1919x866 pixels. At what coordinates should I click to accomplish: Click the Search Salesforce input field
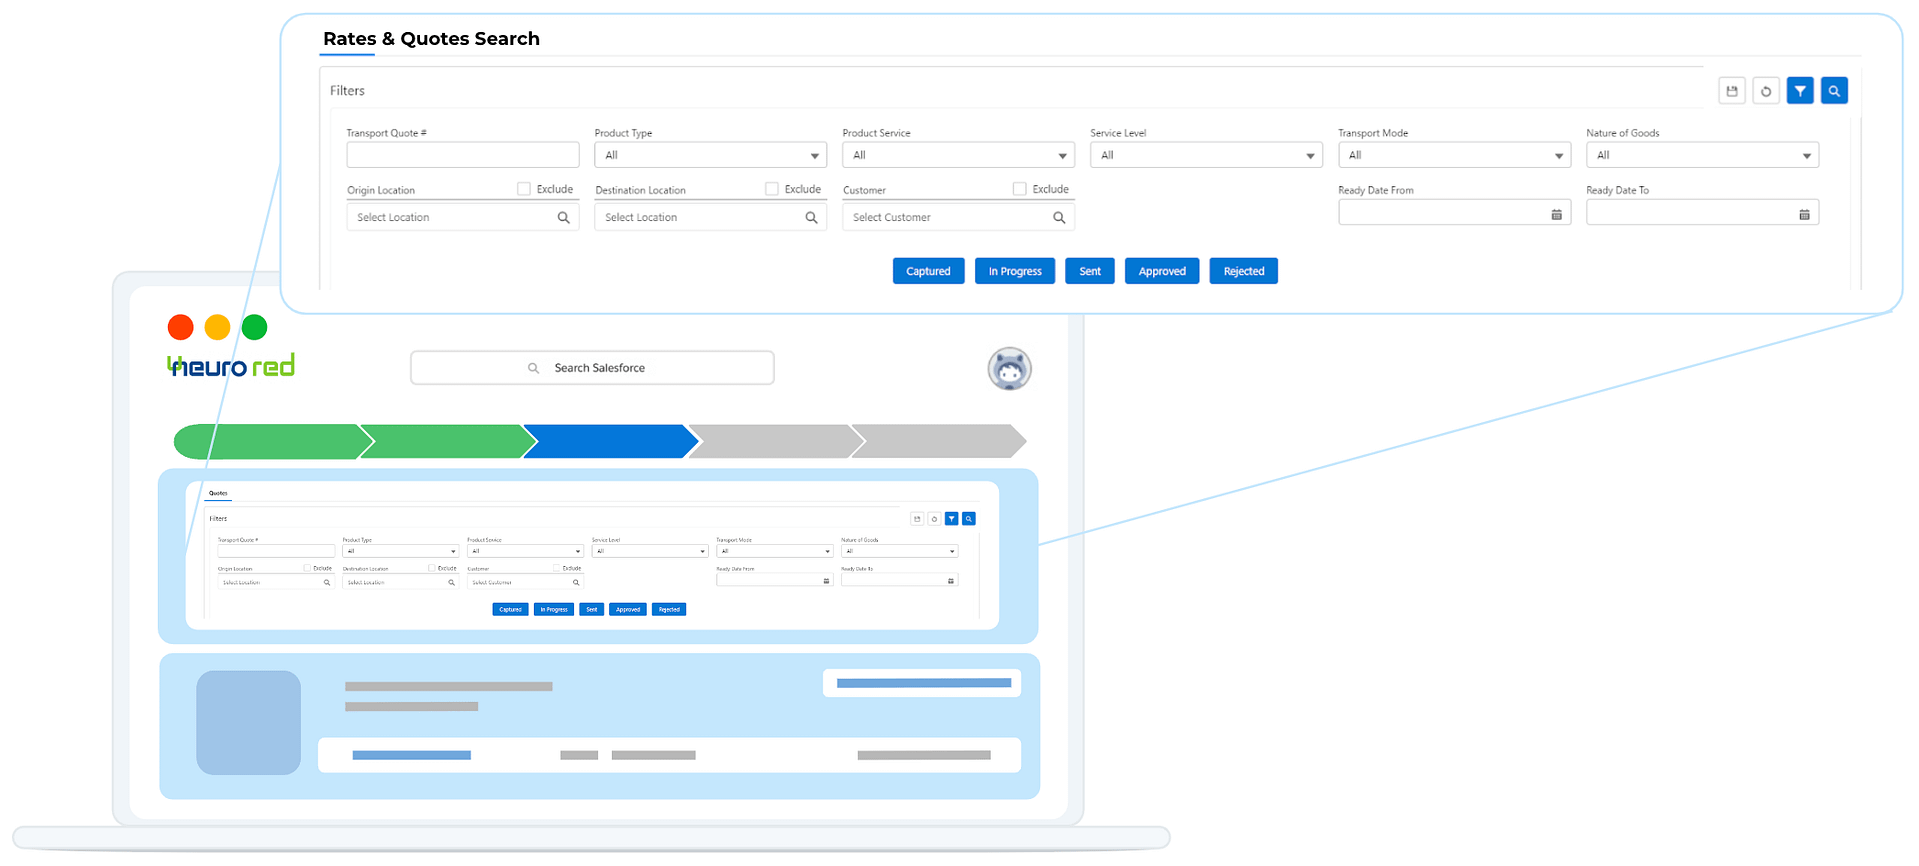(592, 368)
